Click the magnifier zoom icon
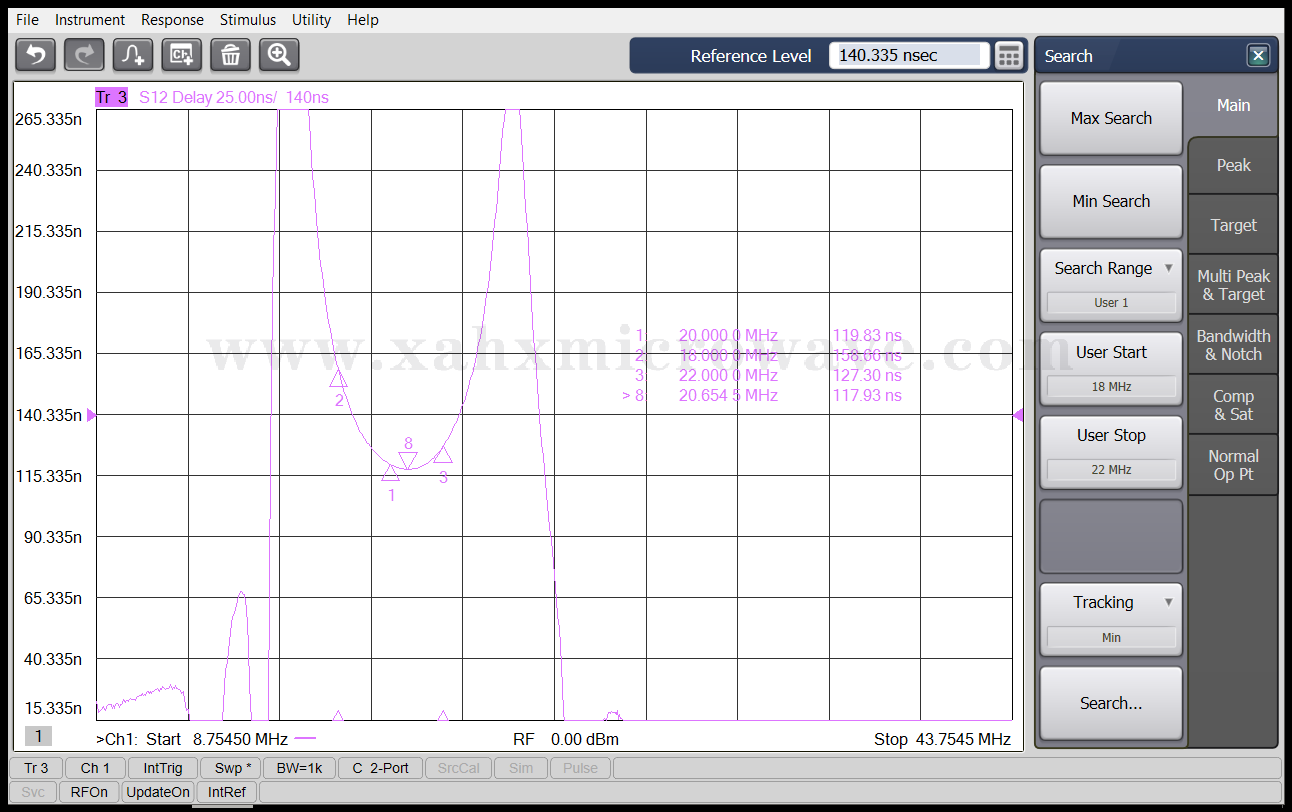 279,54
